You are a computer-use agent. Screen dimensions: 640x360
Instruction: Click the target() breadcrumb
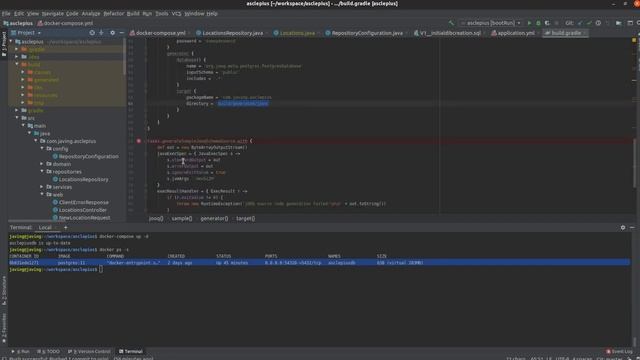click(245, 218)
